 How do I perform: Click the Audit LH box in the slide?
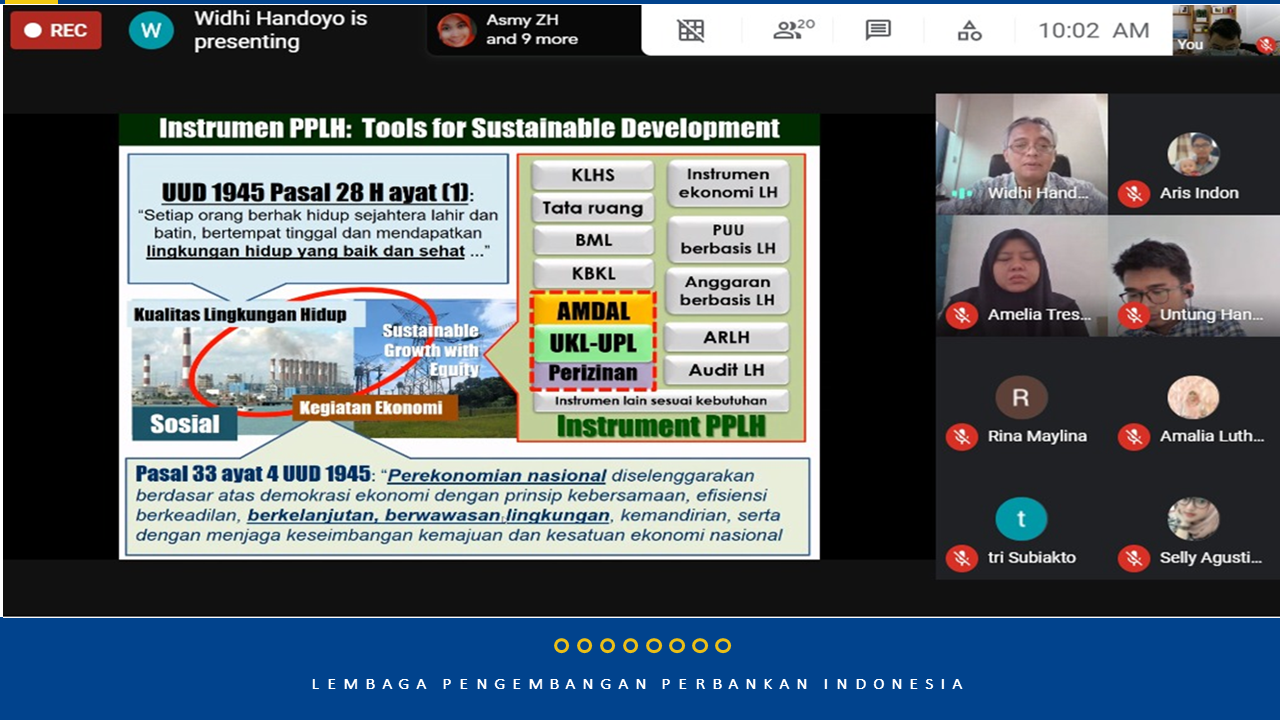tap(727, 370)
